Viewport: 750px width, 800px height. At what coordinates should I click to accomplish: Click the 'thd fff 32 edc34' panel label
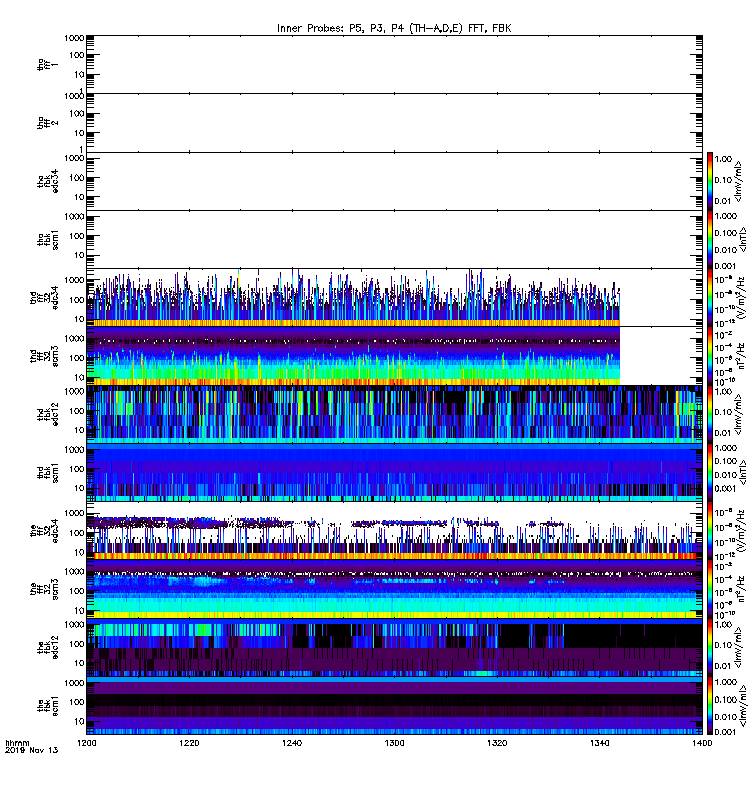(44, 297)
